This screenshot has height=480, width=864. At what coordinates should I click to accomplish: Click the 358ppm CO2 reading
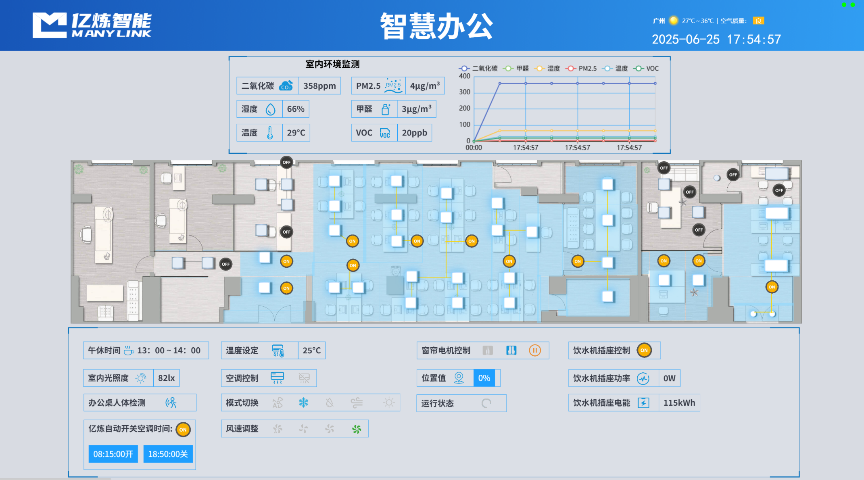[x=320, y=86]
